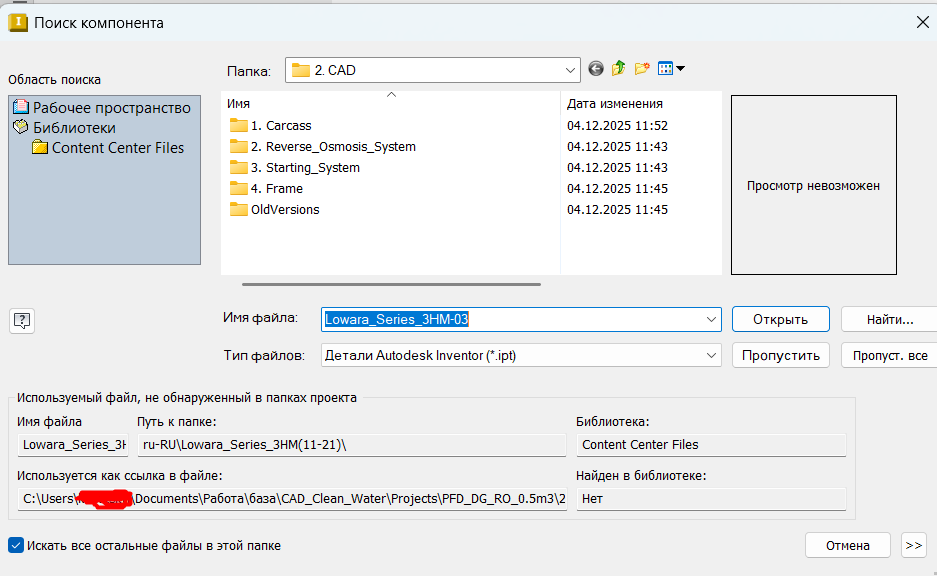Expand the Тип файлов dropdown
The height and width of the screenshot is (576, 937).
(x=711, y=356)
